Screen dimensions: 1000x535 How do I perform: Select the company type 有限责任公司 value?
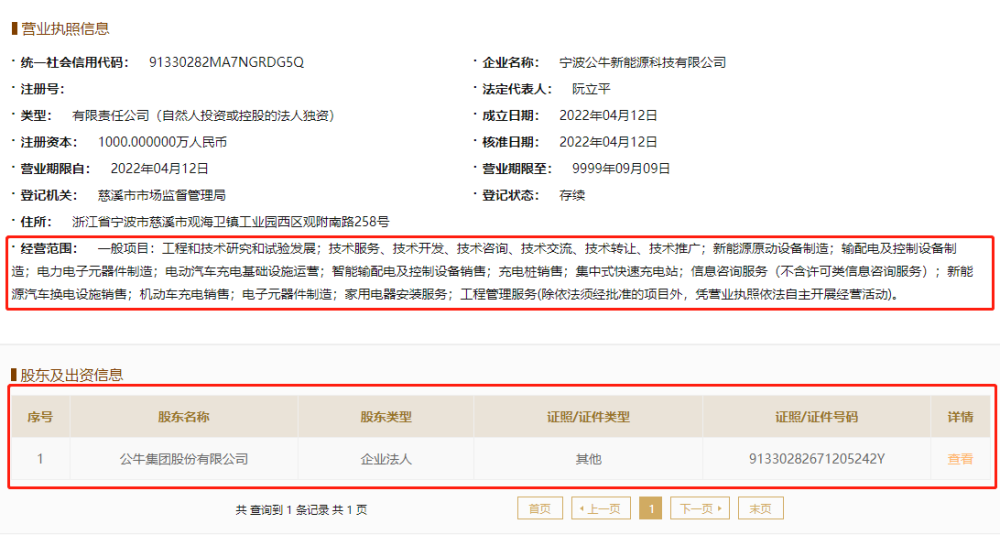(203, 115)
